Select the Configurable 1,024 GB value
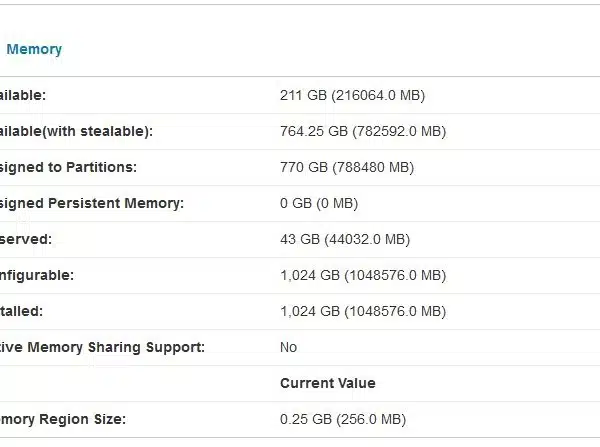600x447 pixels. pyautogui.click(x=363, y=275)
